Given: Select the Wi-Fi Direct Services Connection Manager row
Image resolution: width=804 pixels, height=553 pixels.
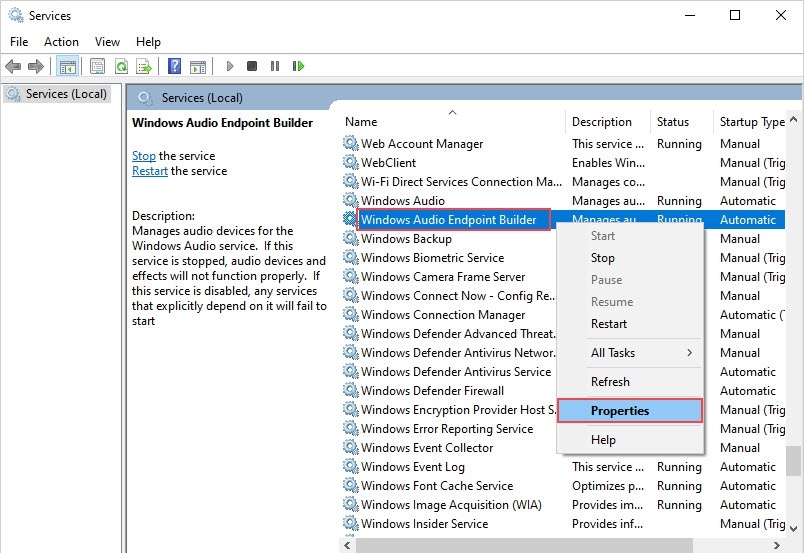Looking at the screenshot, I should click(564, 182).
